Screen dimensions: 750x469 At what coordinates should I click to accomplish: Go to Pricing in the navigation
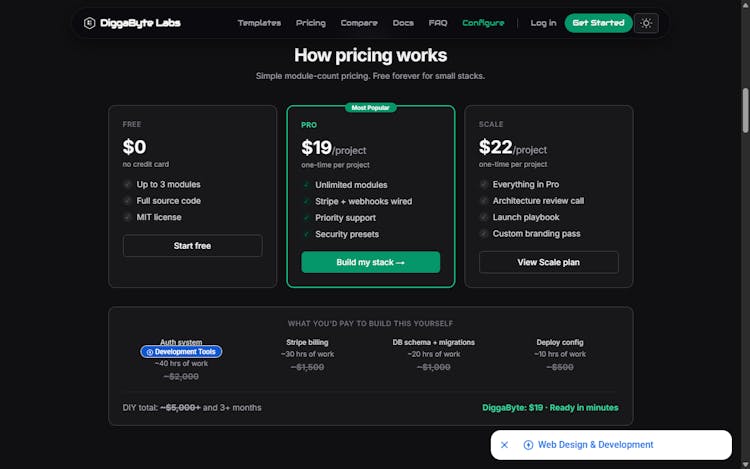[311, 23]
